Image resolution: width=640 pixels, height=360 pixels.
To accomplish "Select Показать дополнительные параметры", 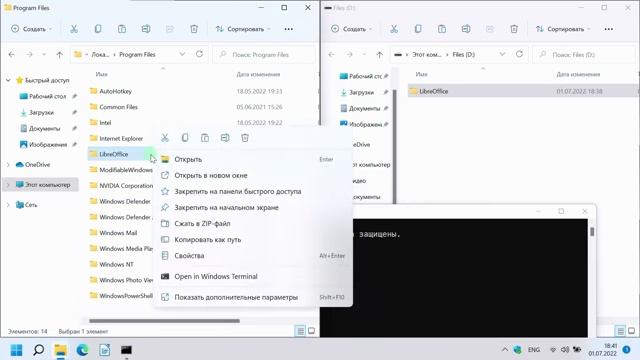I will click(253, 297).
